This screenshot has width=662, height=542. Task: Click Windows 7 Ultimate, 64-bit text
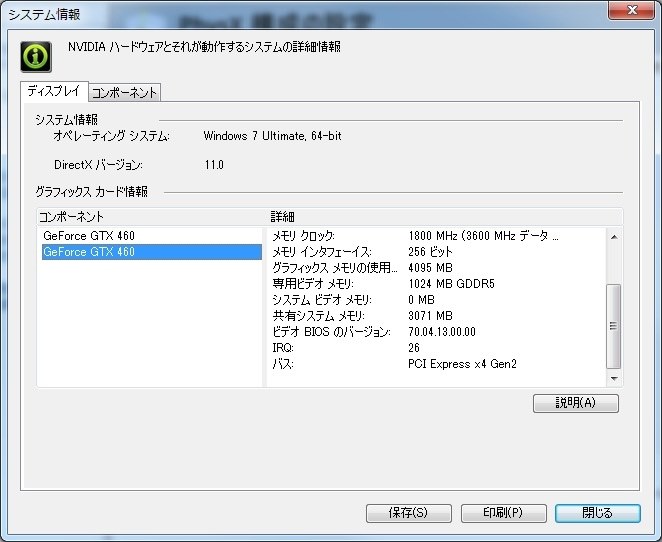click(272, 136)
